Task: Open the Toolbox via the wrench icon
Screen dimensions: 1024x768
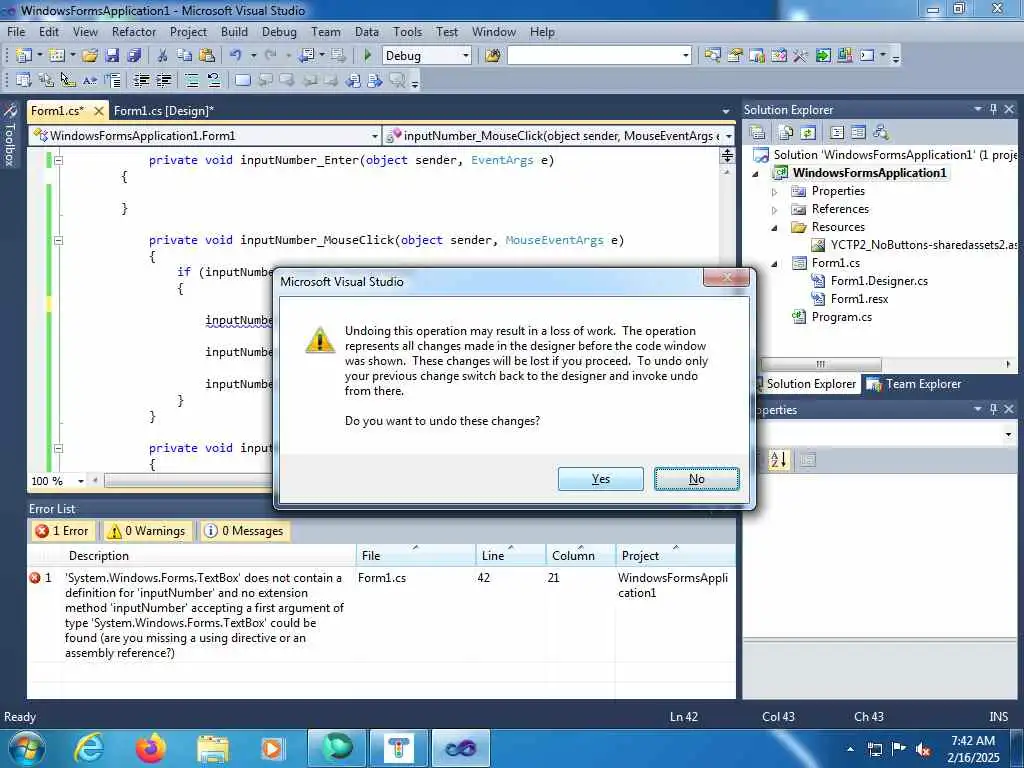Action: [x=801, y=56]
